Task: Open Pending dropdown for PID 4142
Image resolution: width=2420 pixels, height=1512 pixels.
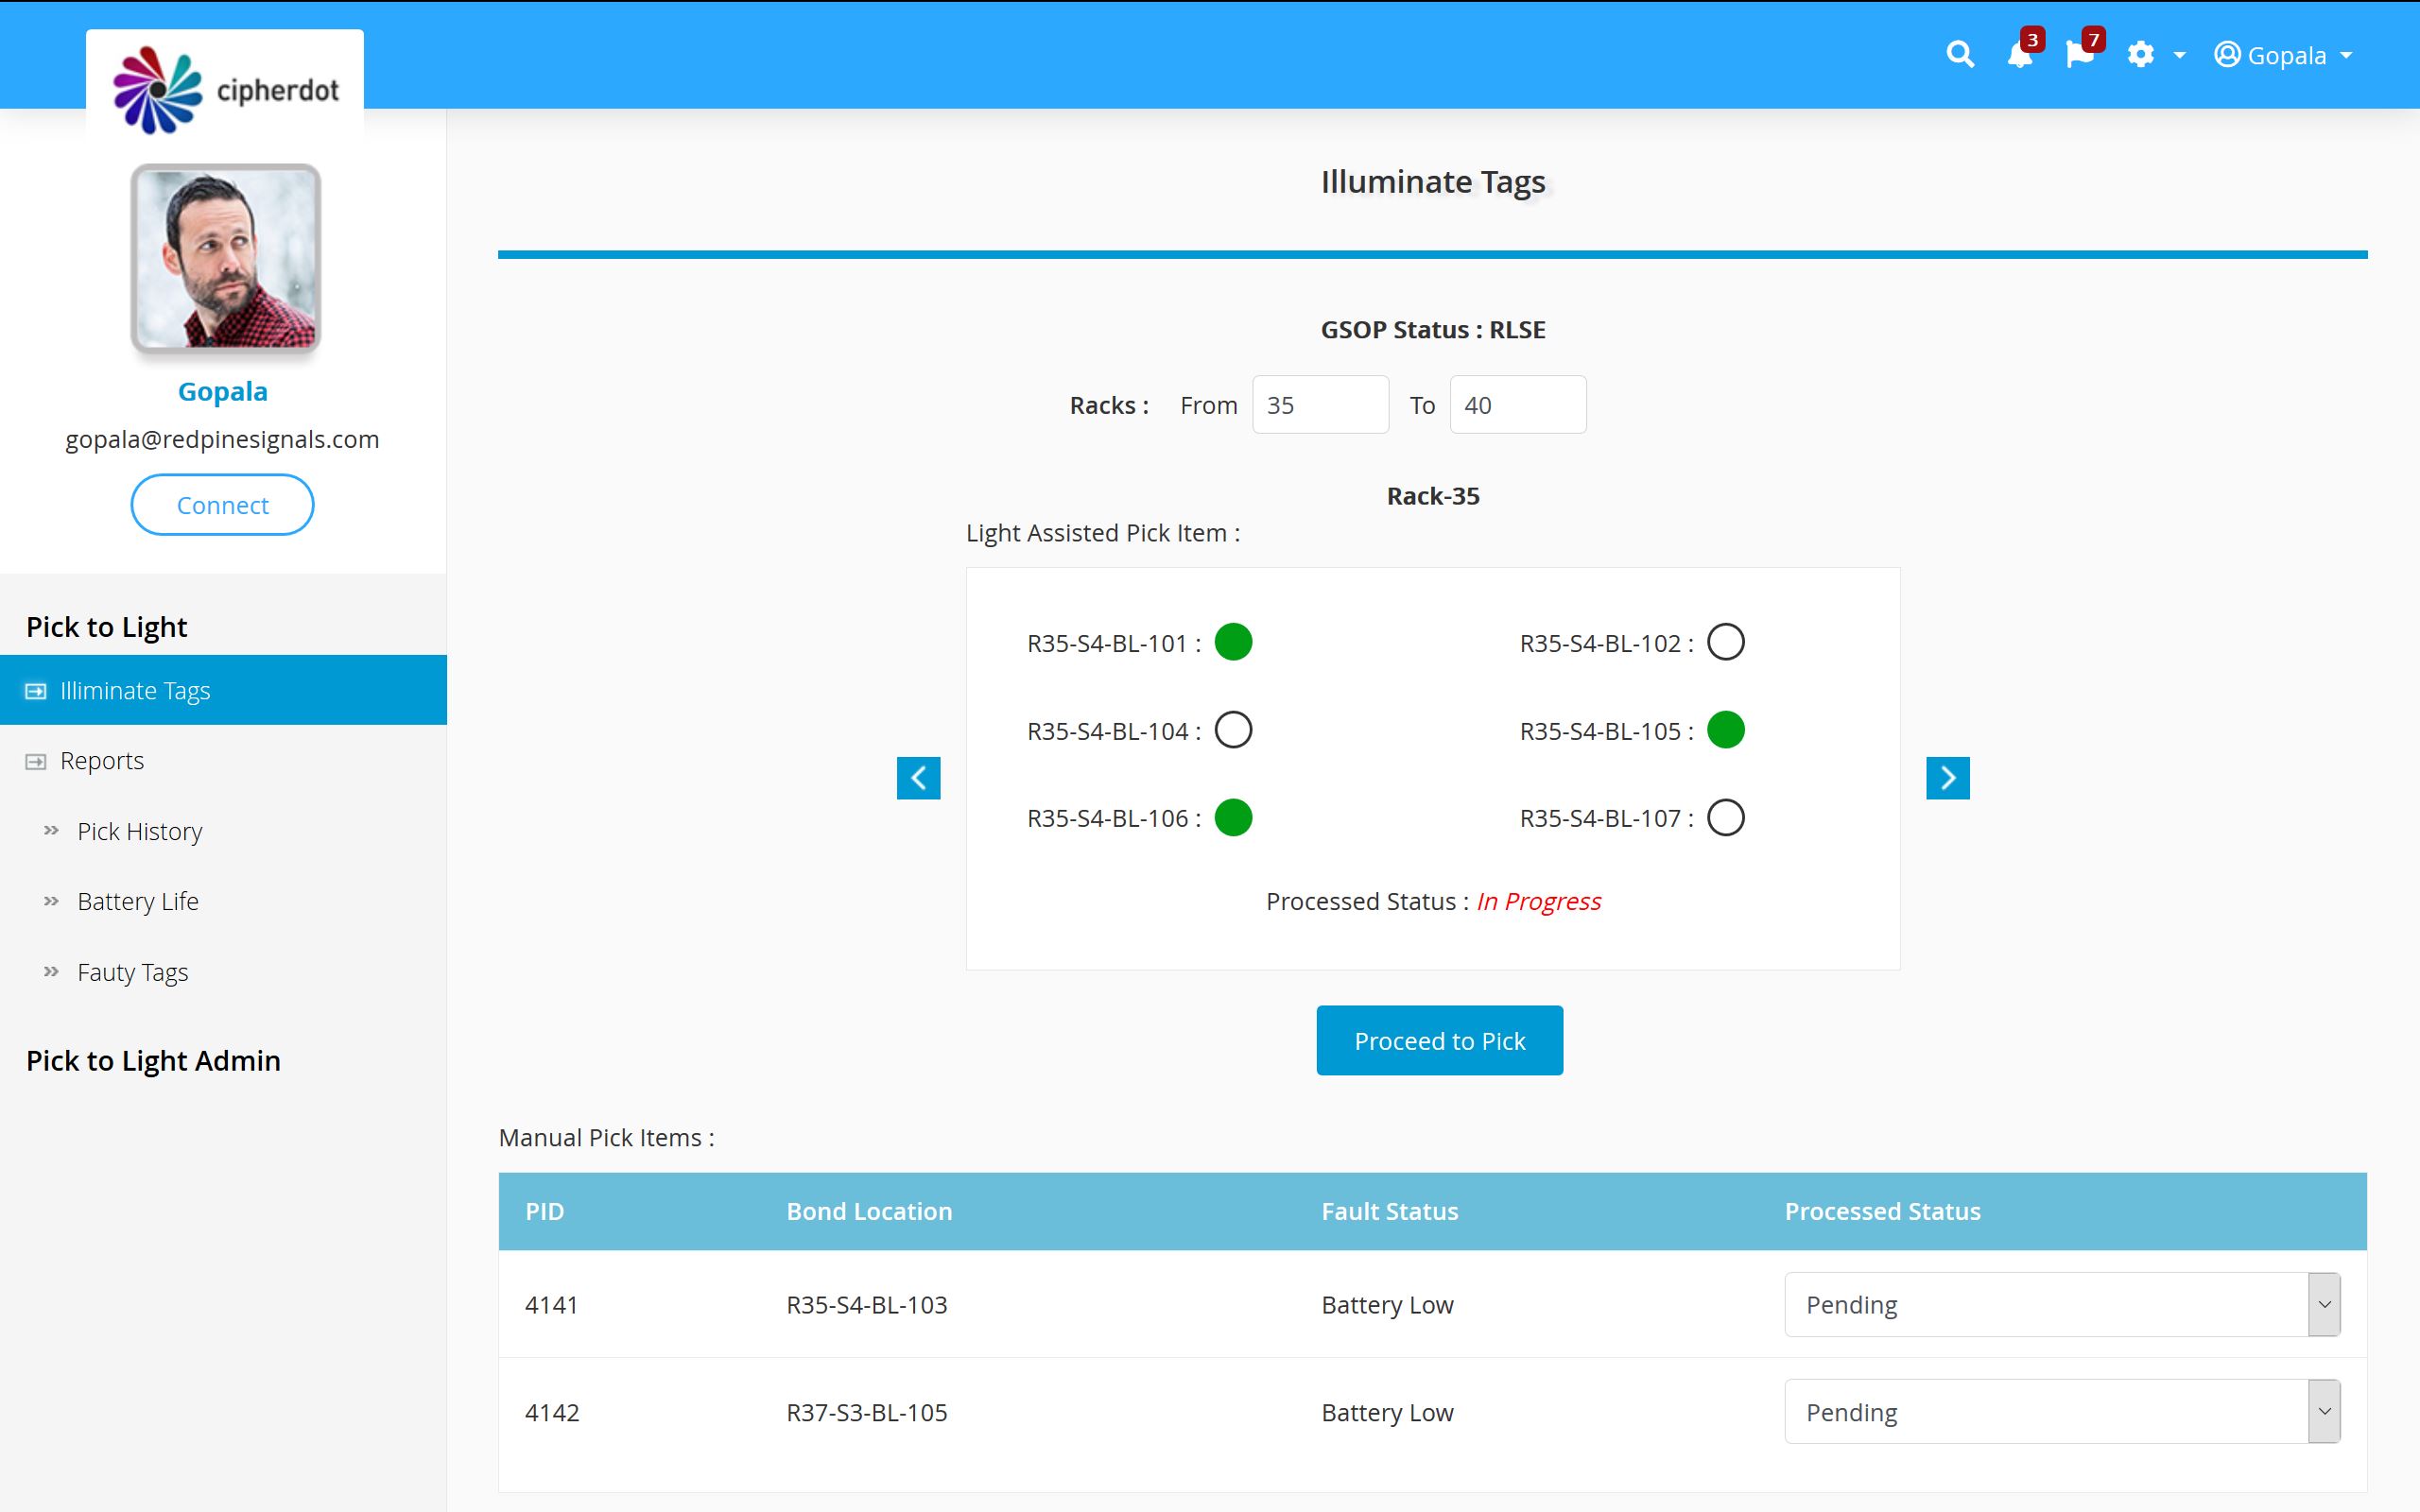Action: [x=2061, y=1412]
